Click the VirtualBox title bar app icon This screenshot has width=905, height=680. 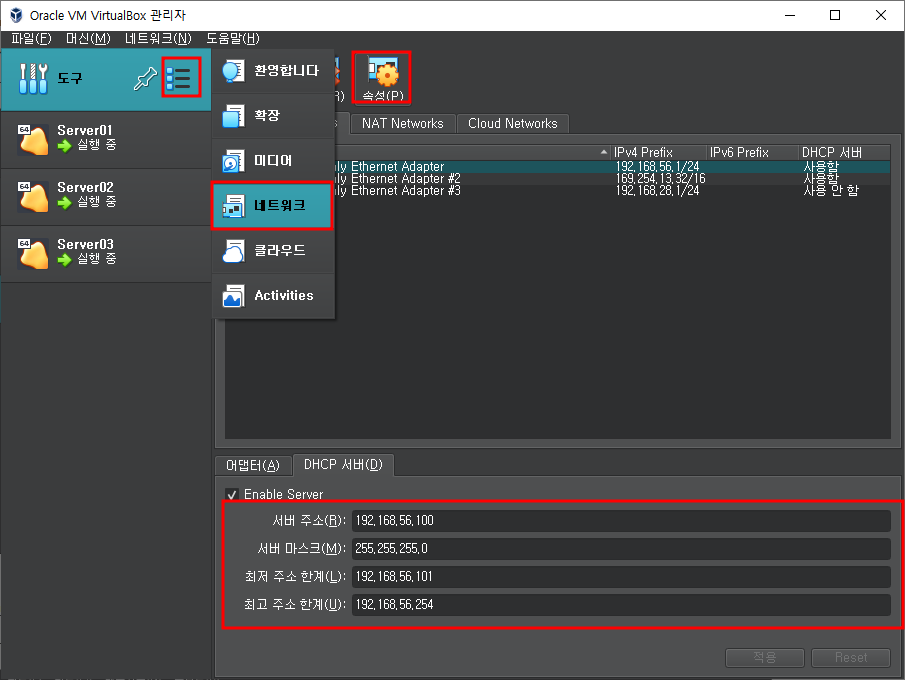(x=16, y=15)
